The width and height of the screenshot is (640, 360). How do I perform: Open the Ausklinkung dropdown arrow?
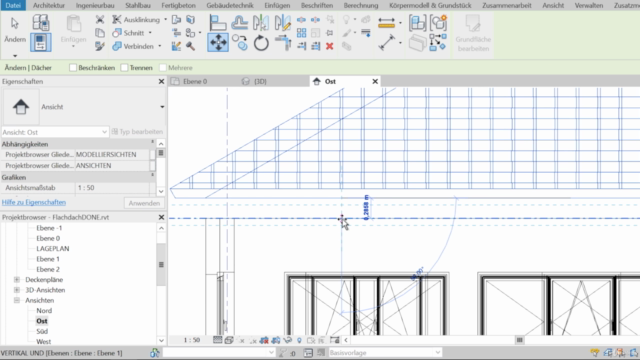[165, 20]
